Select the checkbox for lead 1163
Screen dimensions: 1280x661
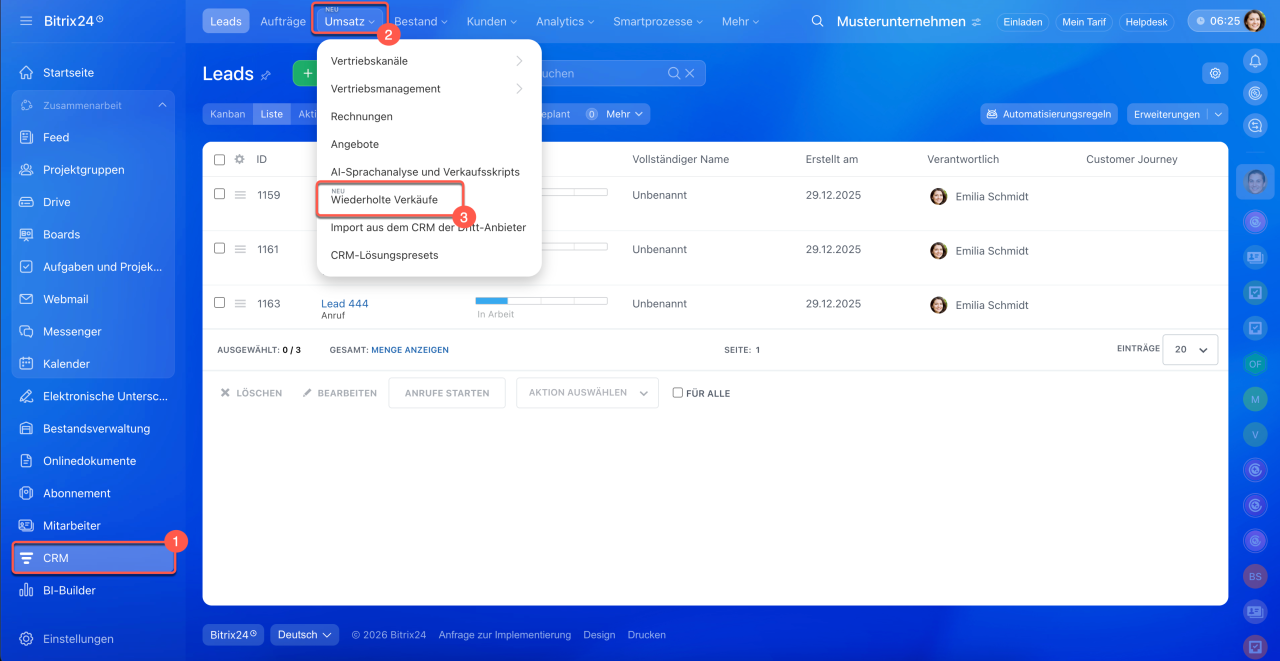point(220,303)
